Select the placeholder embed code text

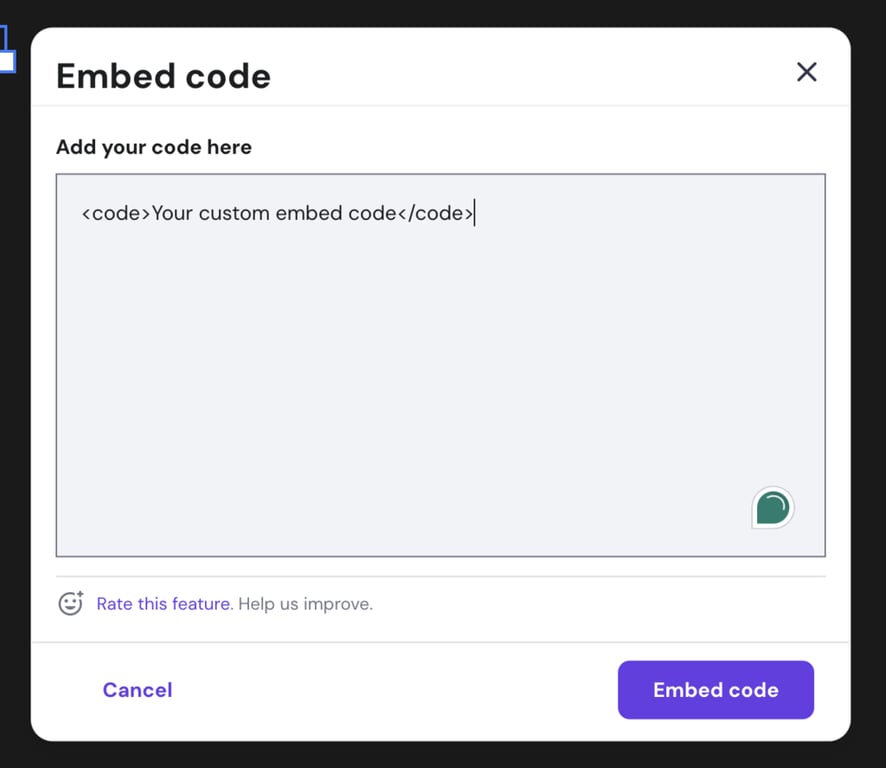(277, 212)
